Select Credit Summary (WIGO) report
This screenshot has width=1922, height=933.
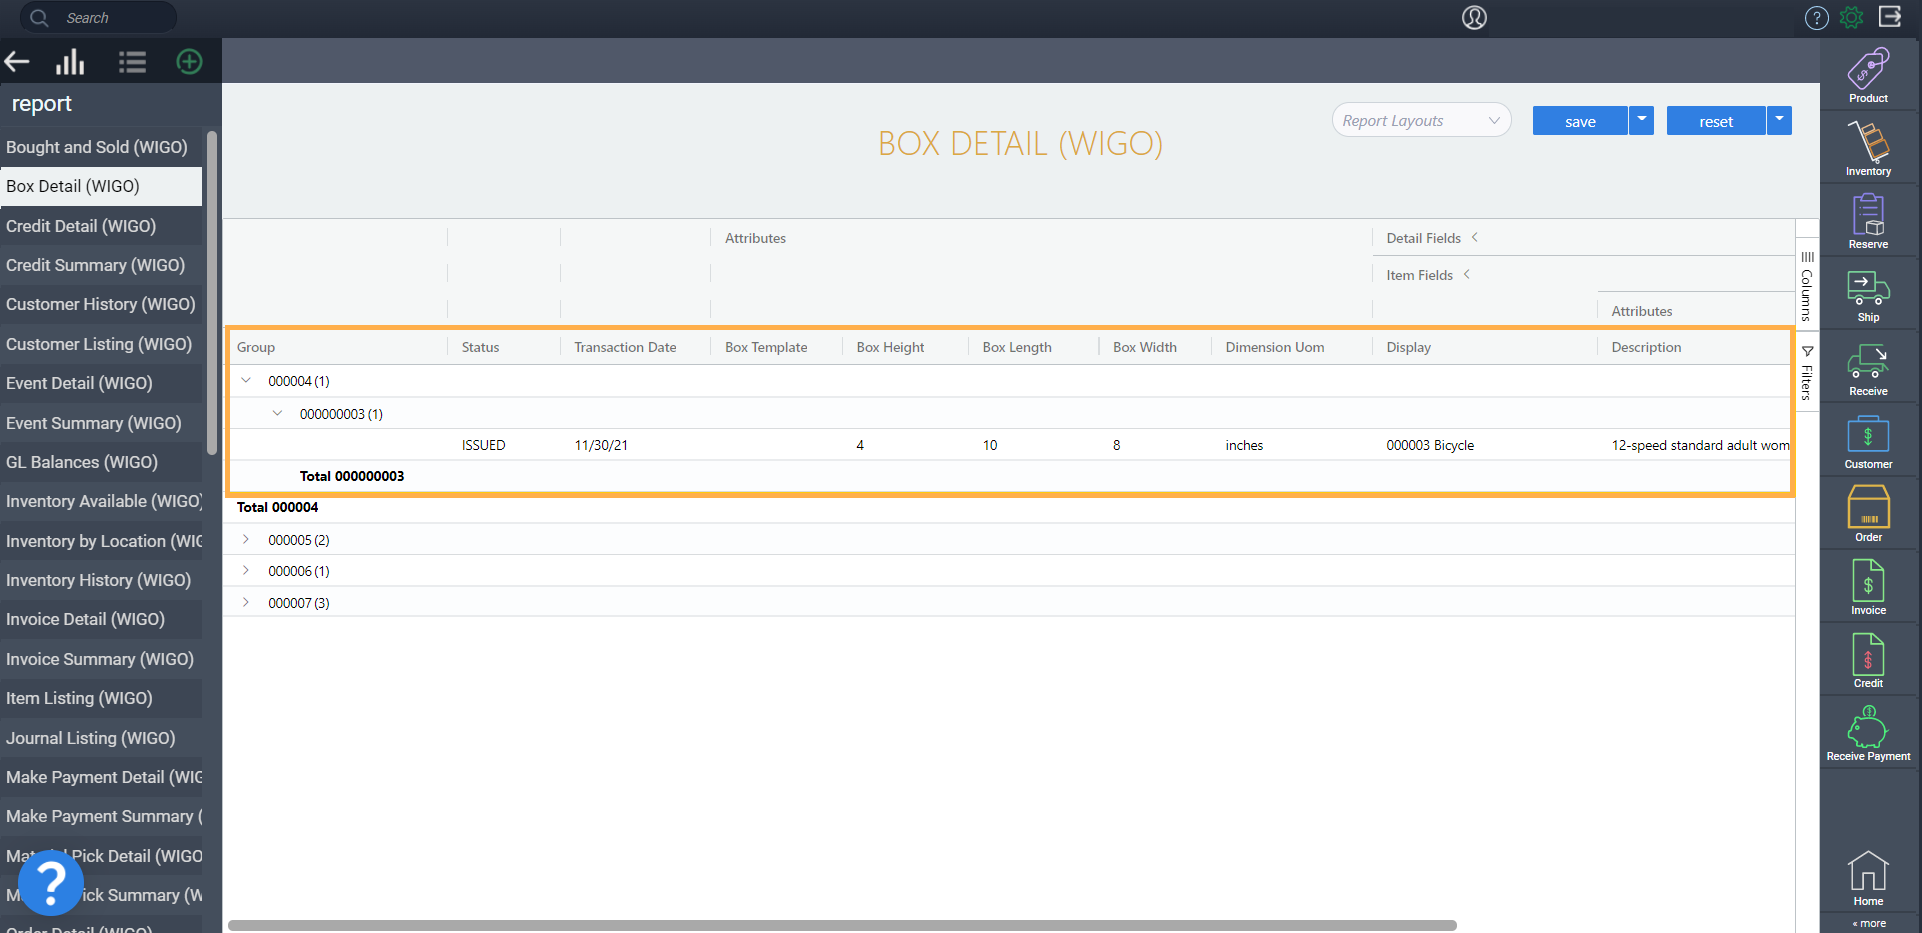[101, 265]
